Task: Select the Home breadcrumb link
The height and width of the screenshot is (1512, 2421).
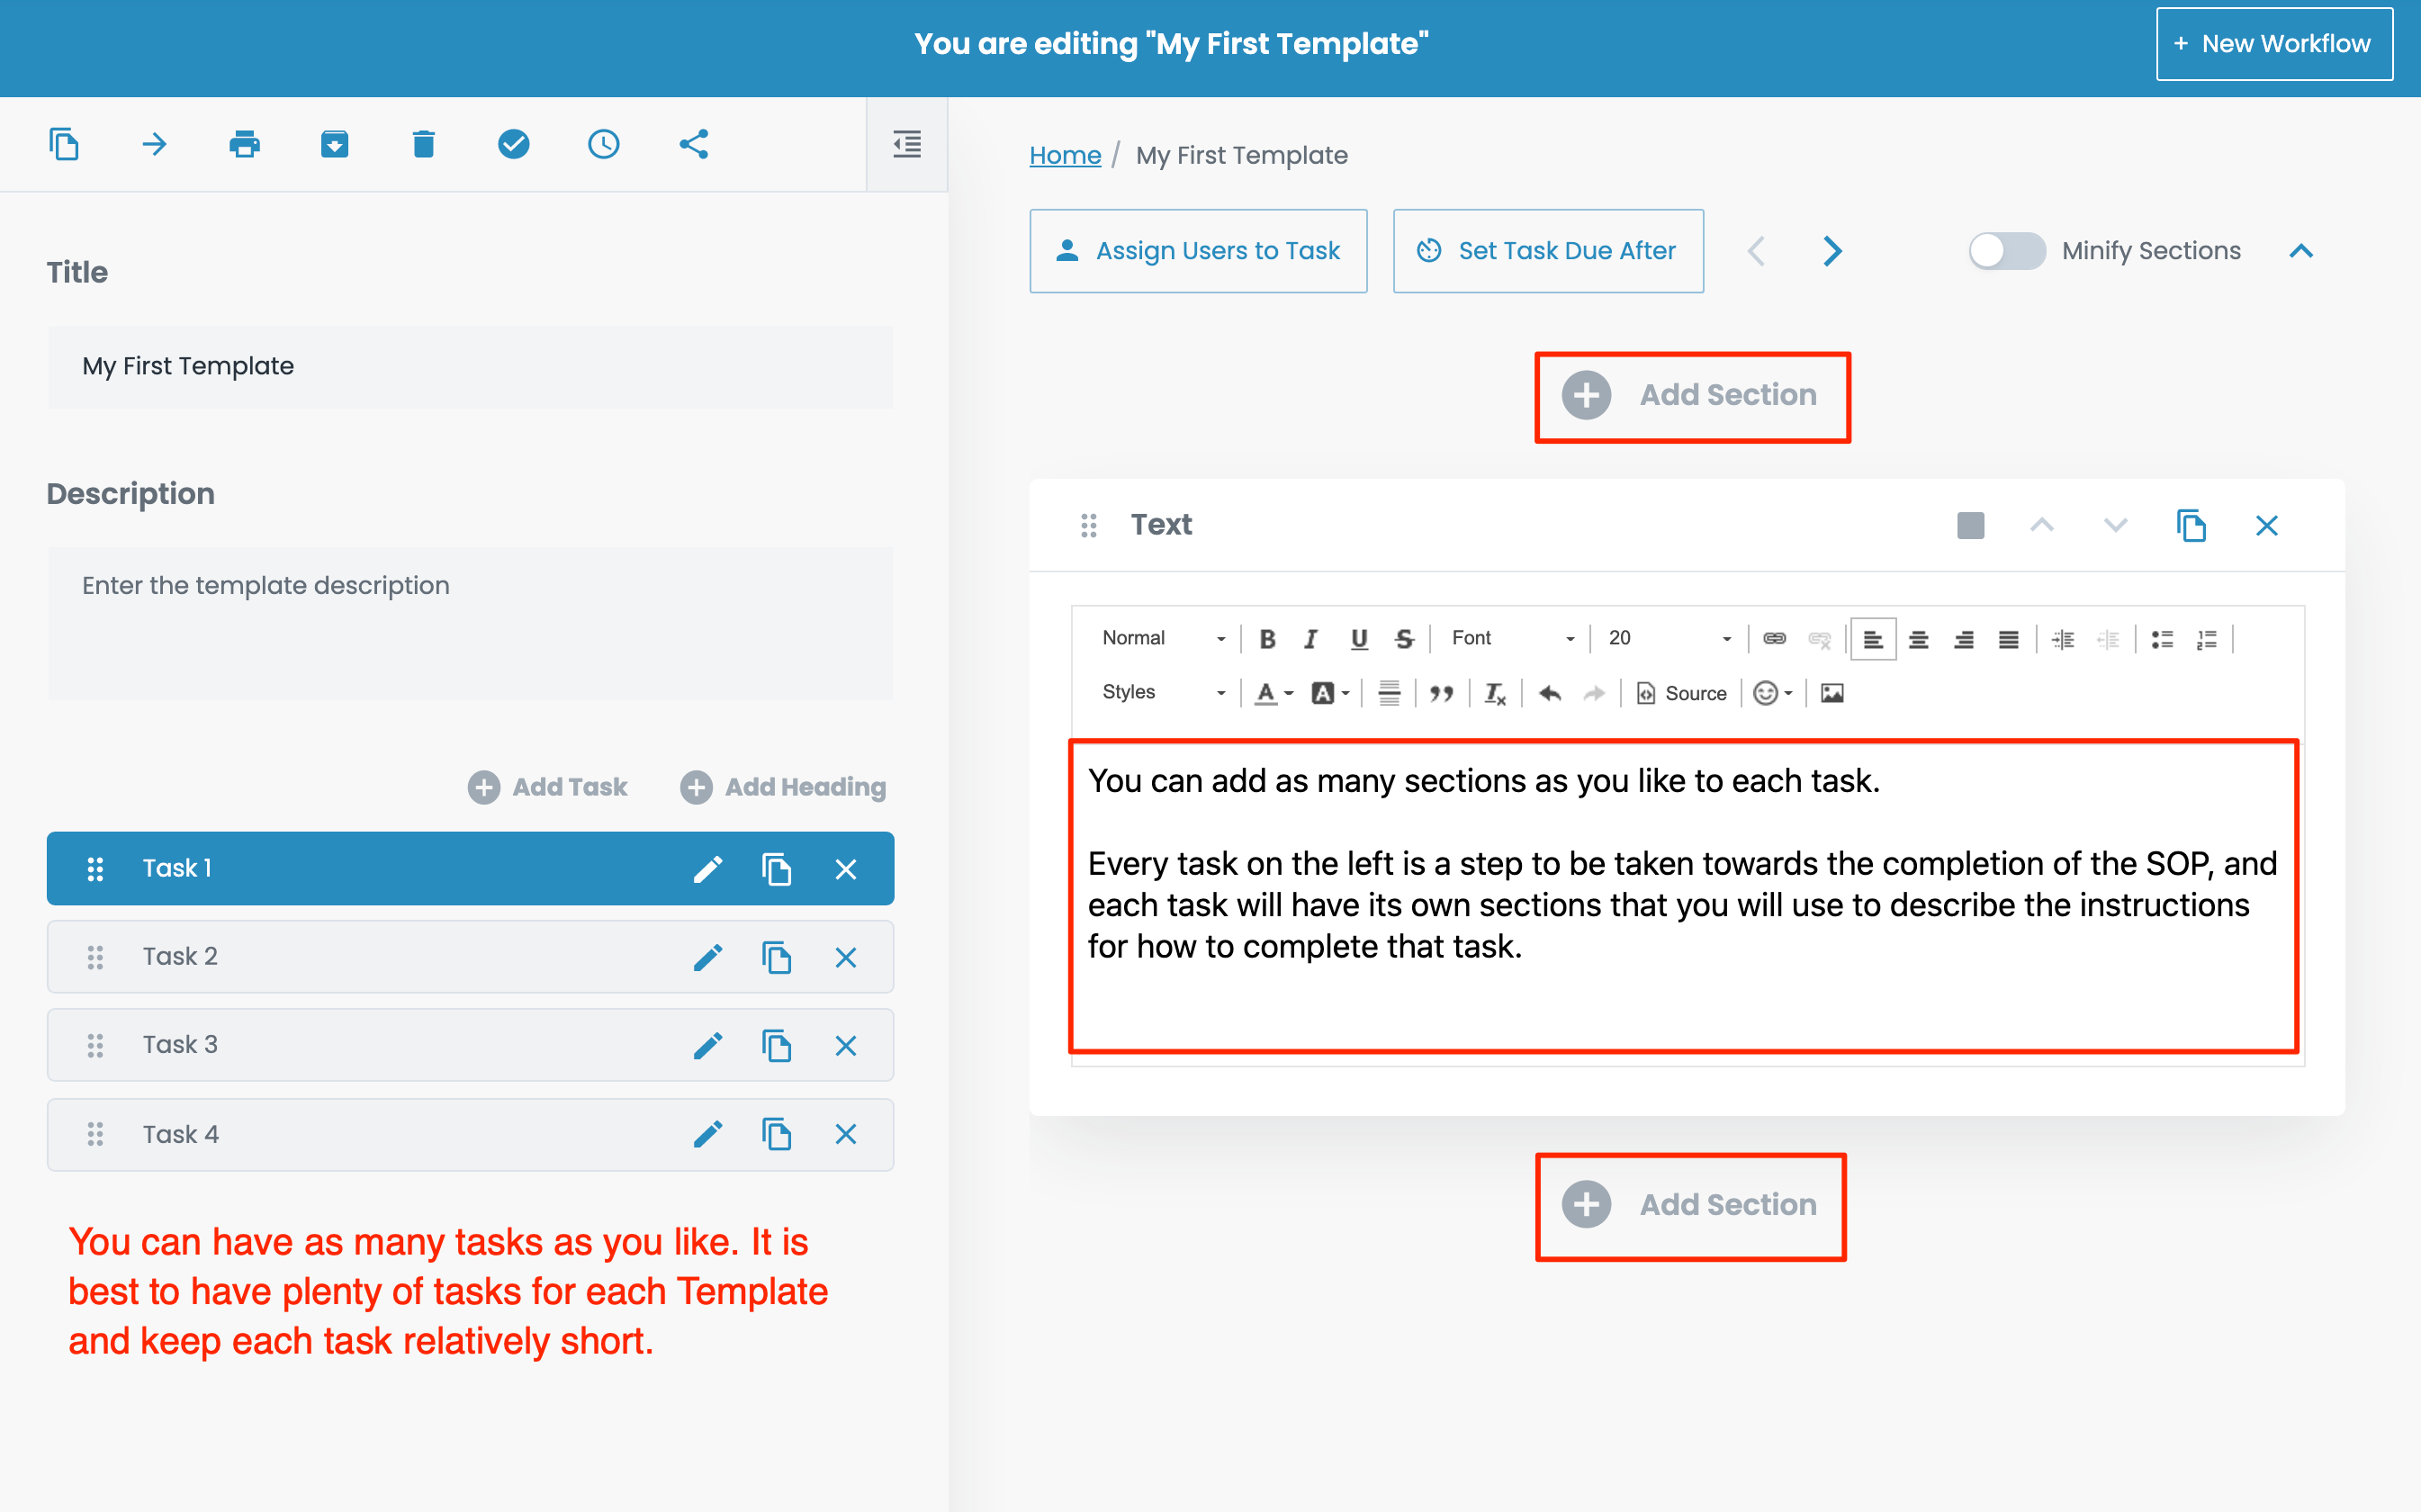Action: 1064,155
